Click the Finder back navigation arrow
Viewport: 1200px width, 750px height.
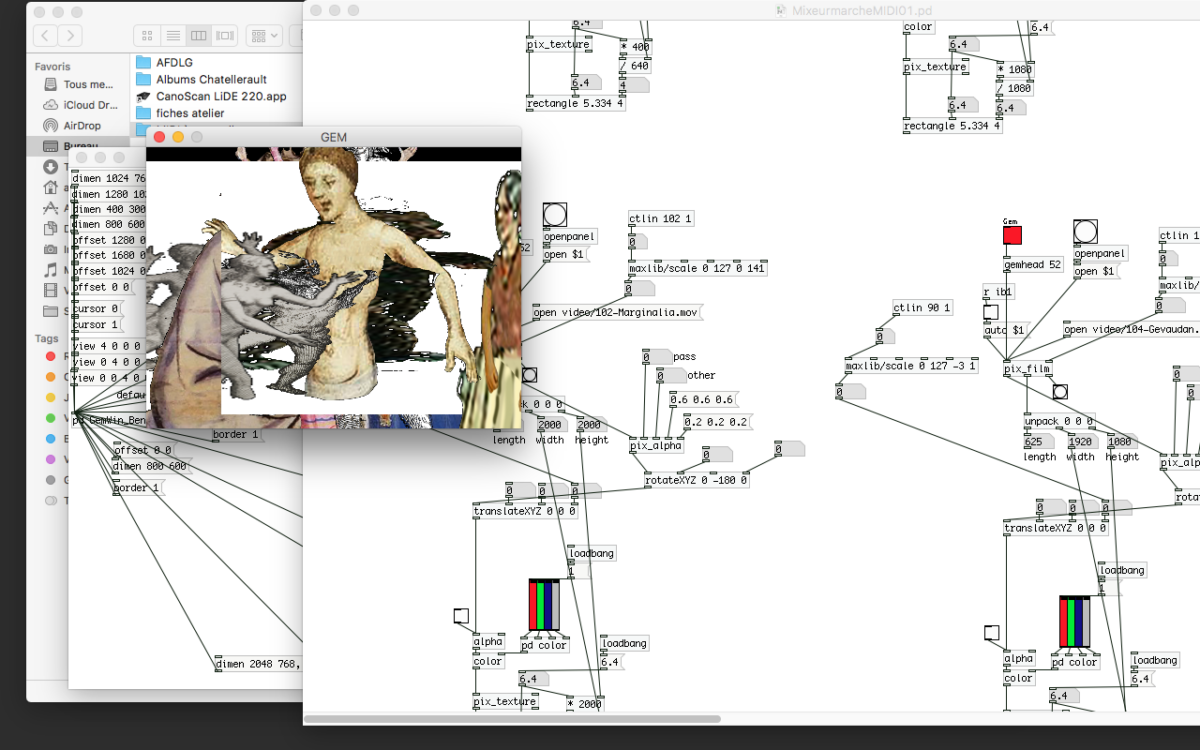(x=46, y=36)
